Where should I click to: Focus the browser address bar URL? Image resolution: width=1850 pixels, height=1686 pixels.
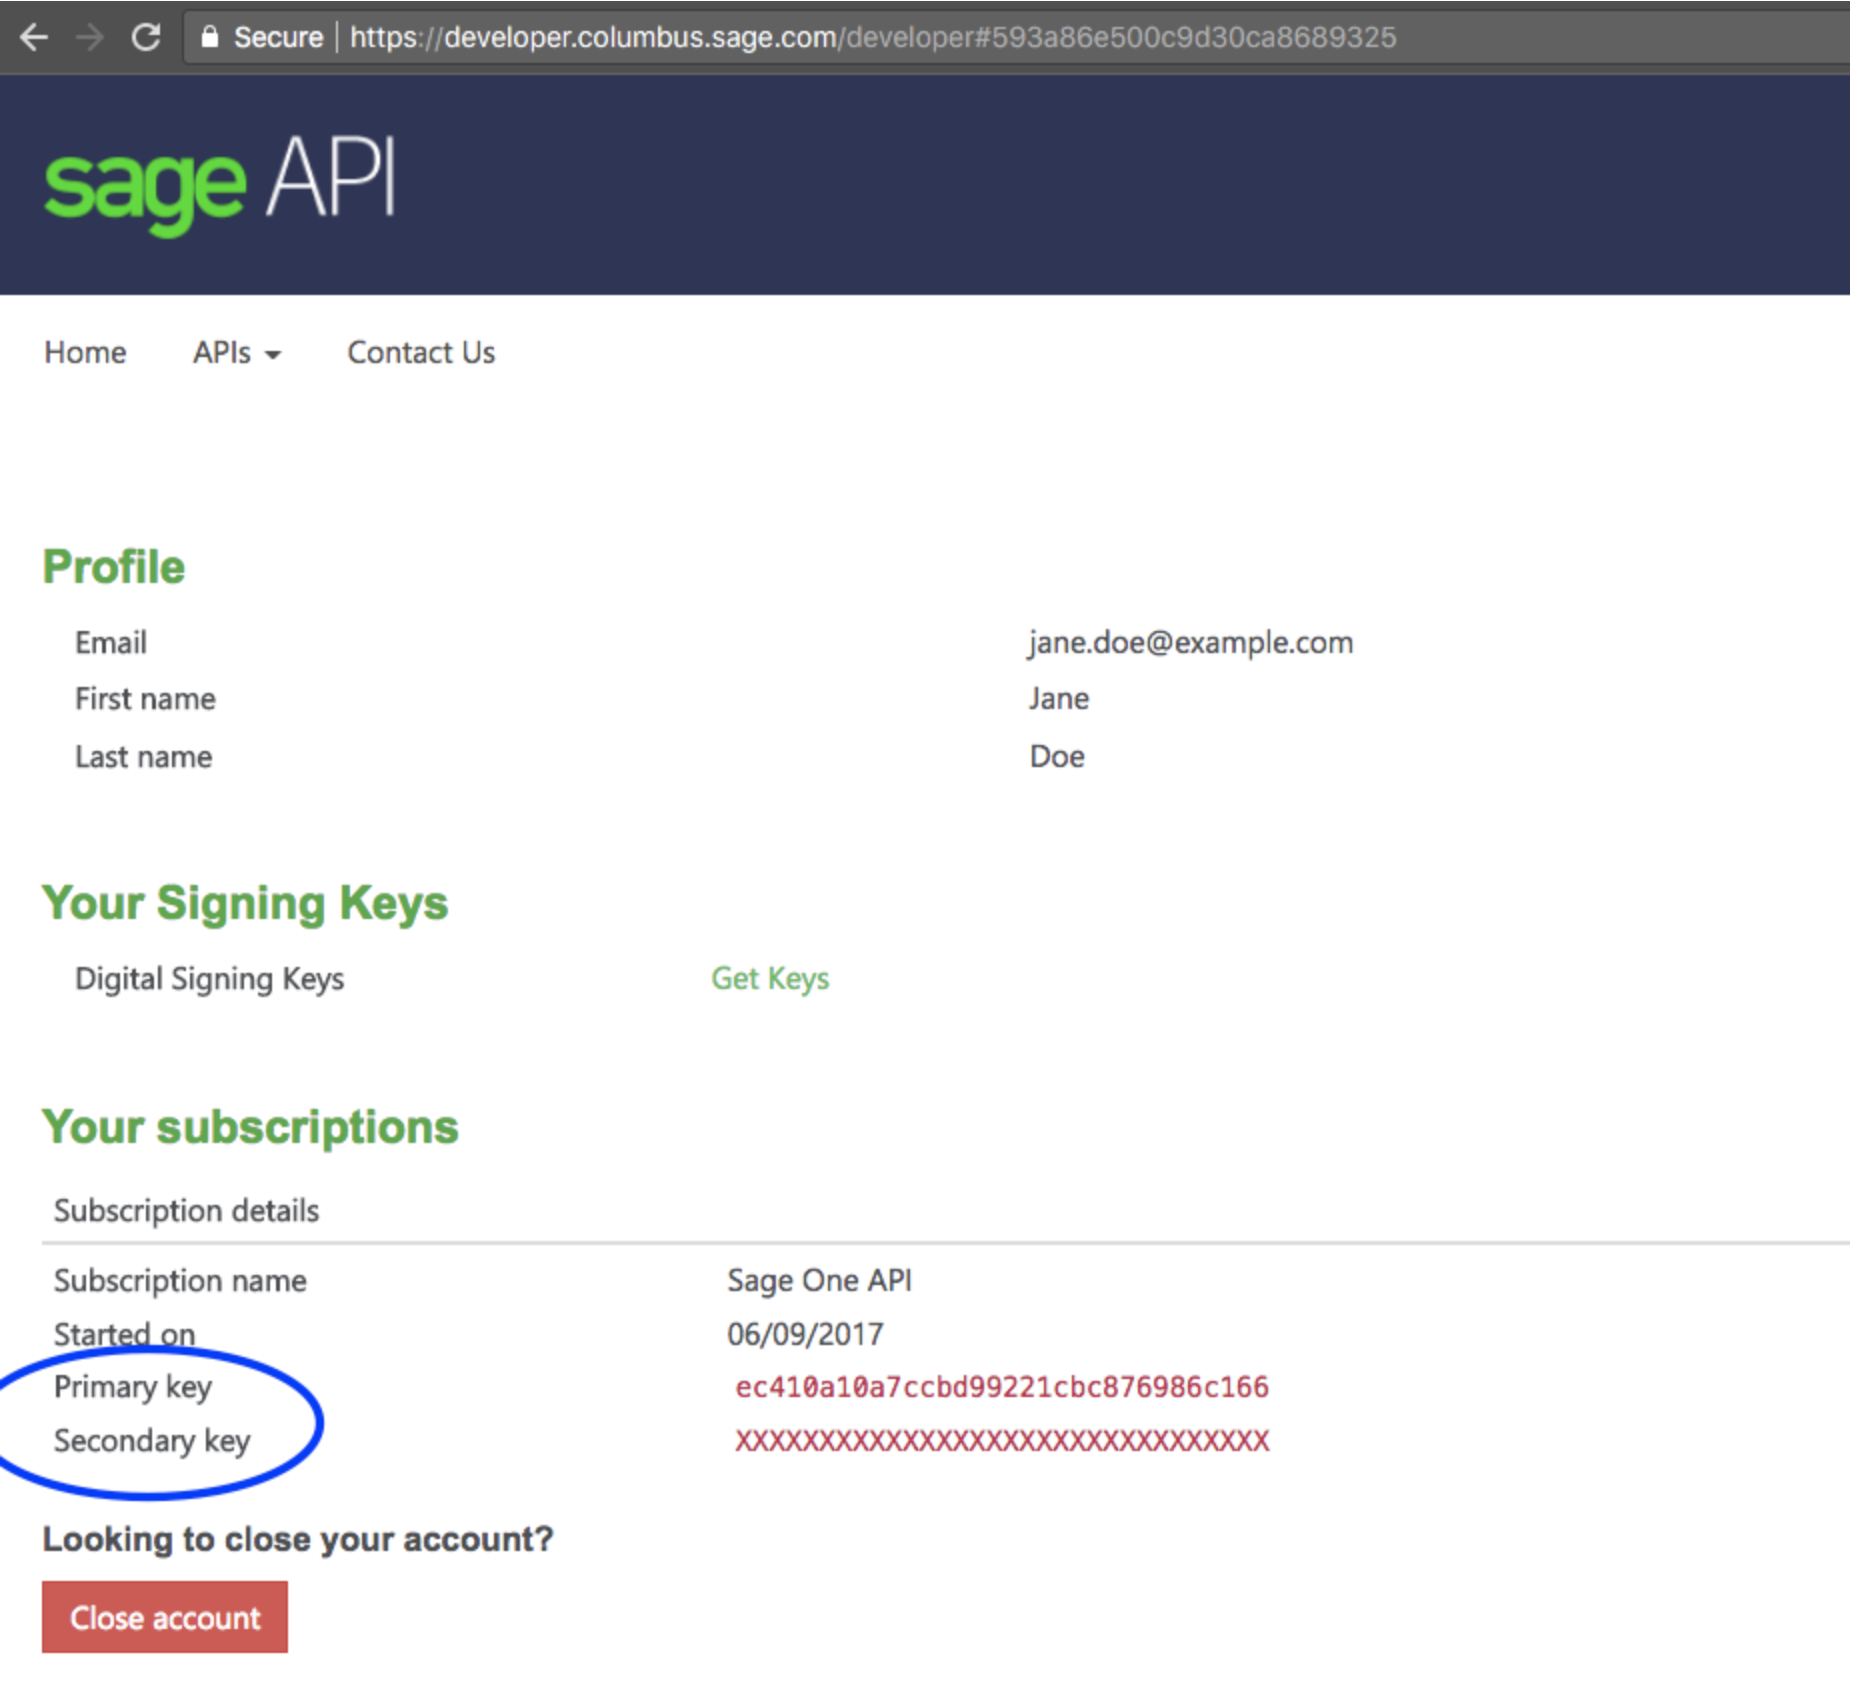point(872,38)
